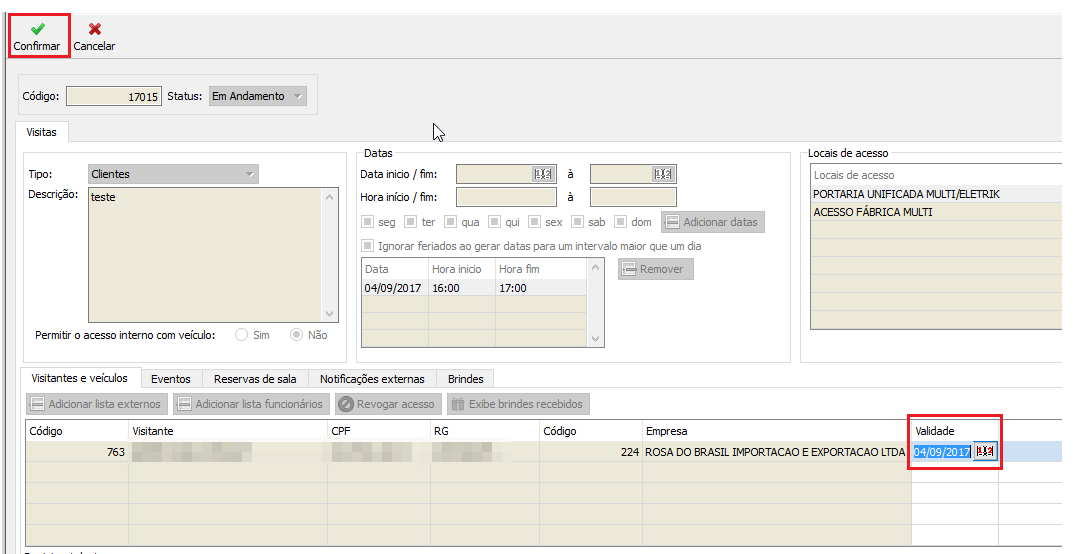
Task: Click the red Cancelar X icon
Action: [x=94, y=29]
